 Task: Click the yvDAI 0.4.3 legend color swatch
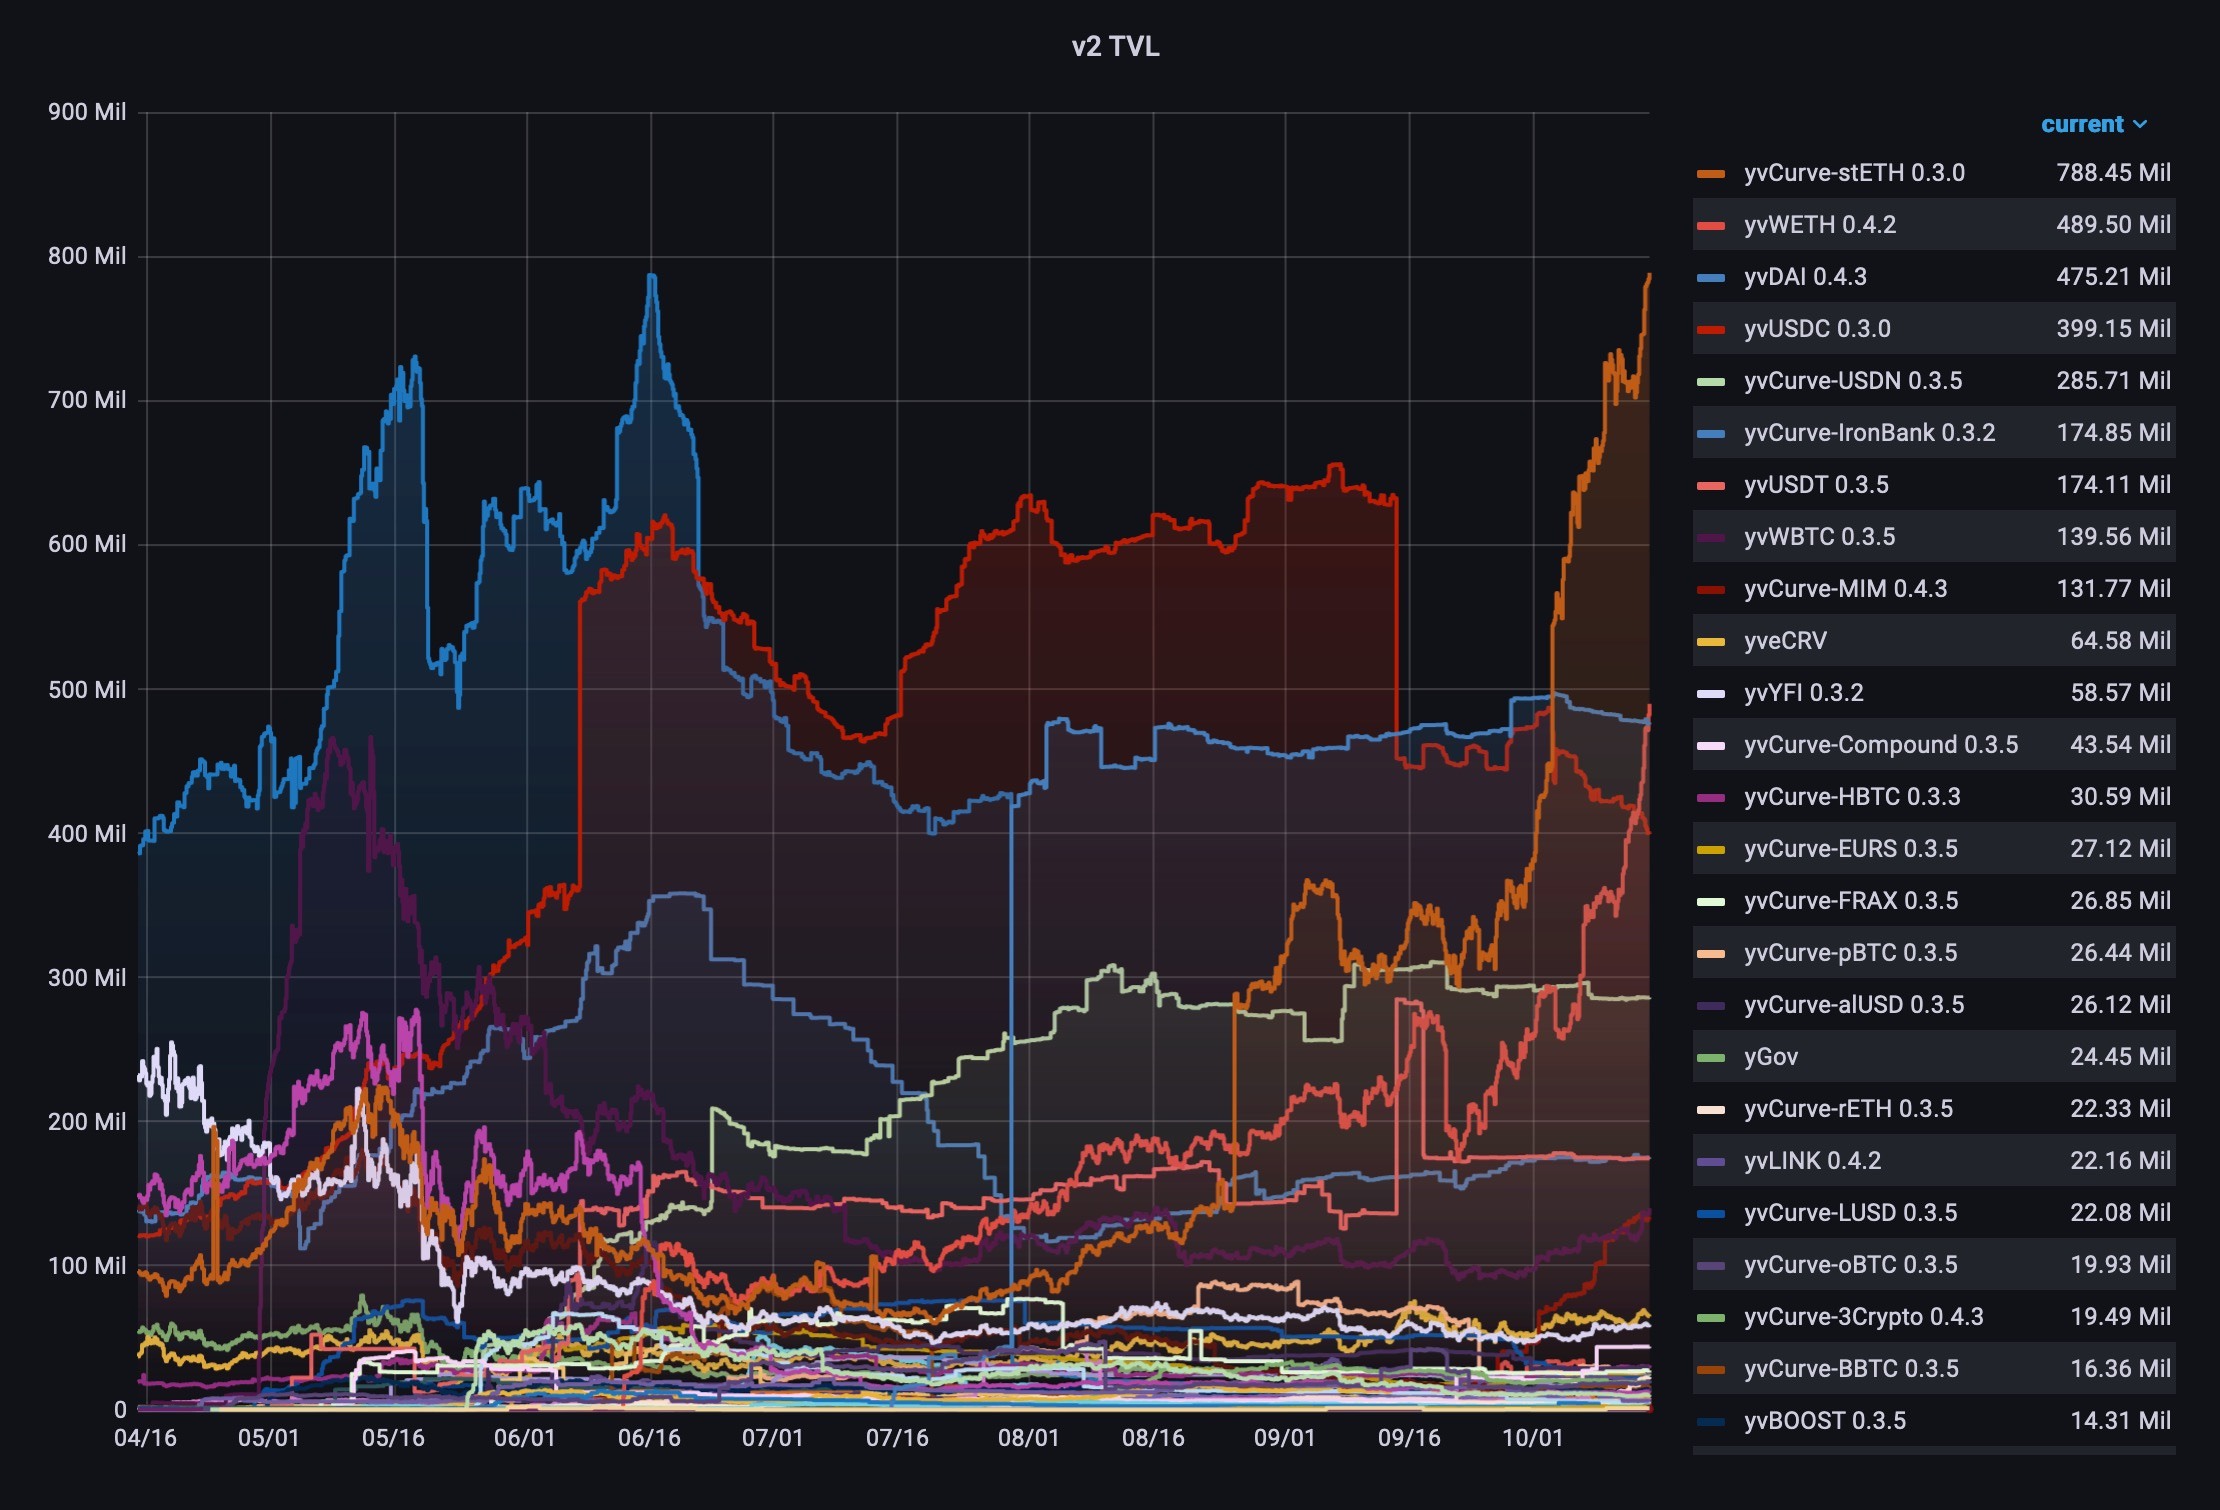click(1711, 278)
